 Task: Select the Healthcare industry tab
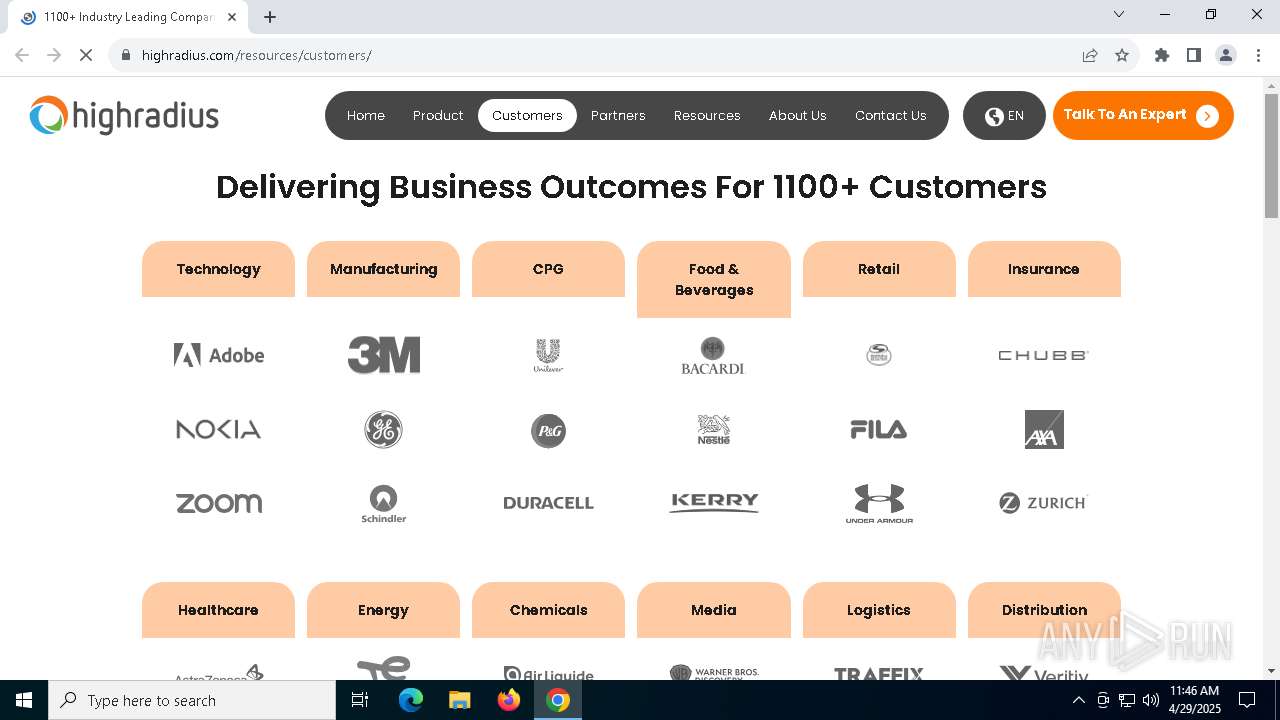tap(218, 610)
